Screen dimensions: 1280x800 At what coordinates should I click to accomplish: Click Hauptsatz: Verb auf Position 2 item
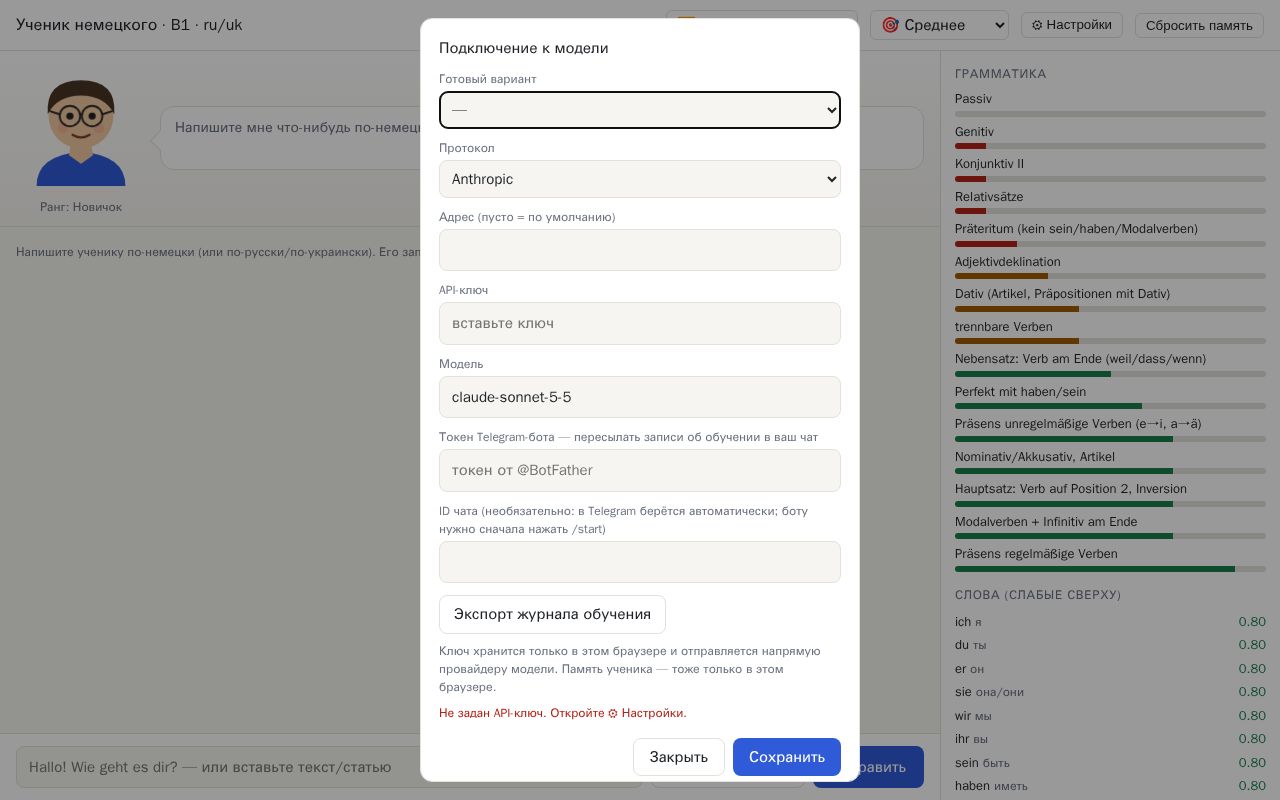click(1110, 494)
